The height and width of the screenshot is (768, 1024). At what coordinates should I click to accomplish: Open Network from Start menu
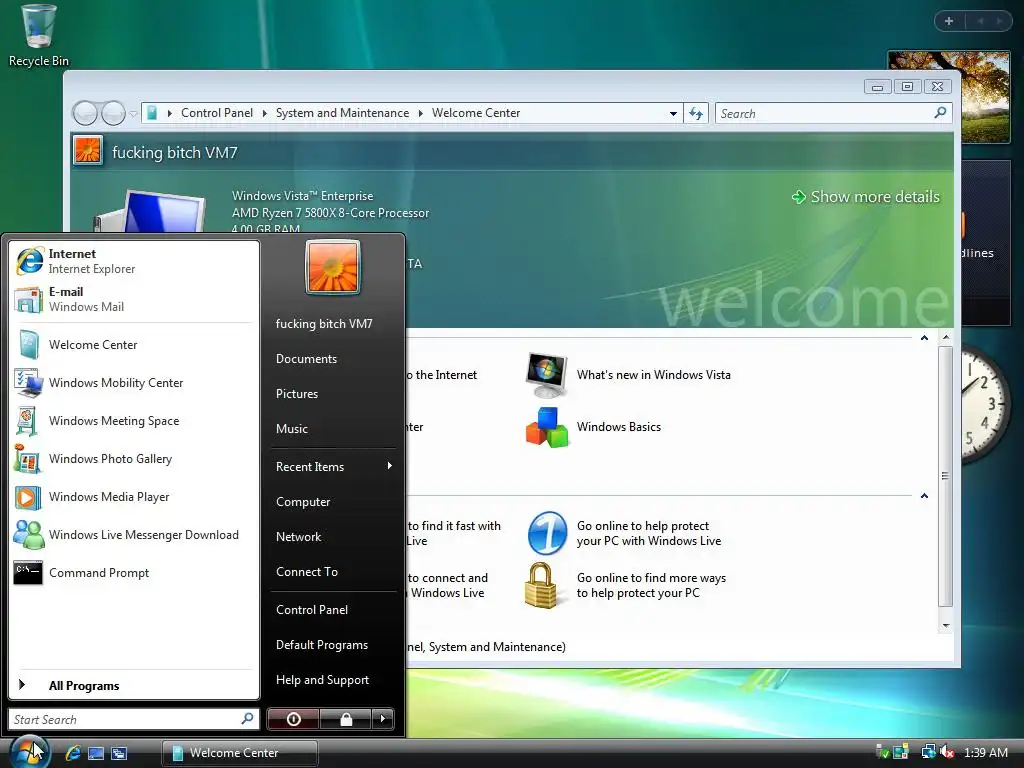point(334,536)
